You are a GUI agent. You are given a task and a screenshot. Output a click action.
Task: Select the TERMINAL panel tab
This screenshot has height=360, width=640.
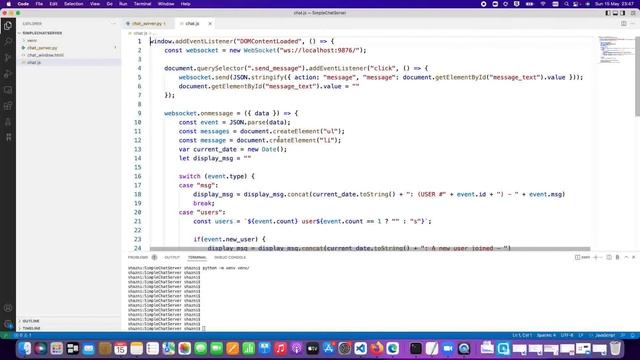coord(197,257)
